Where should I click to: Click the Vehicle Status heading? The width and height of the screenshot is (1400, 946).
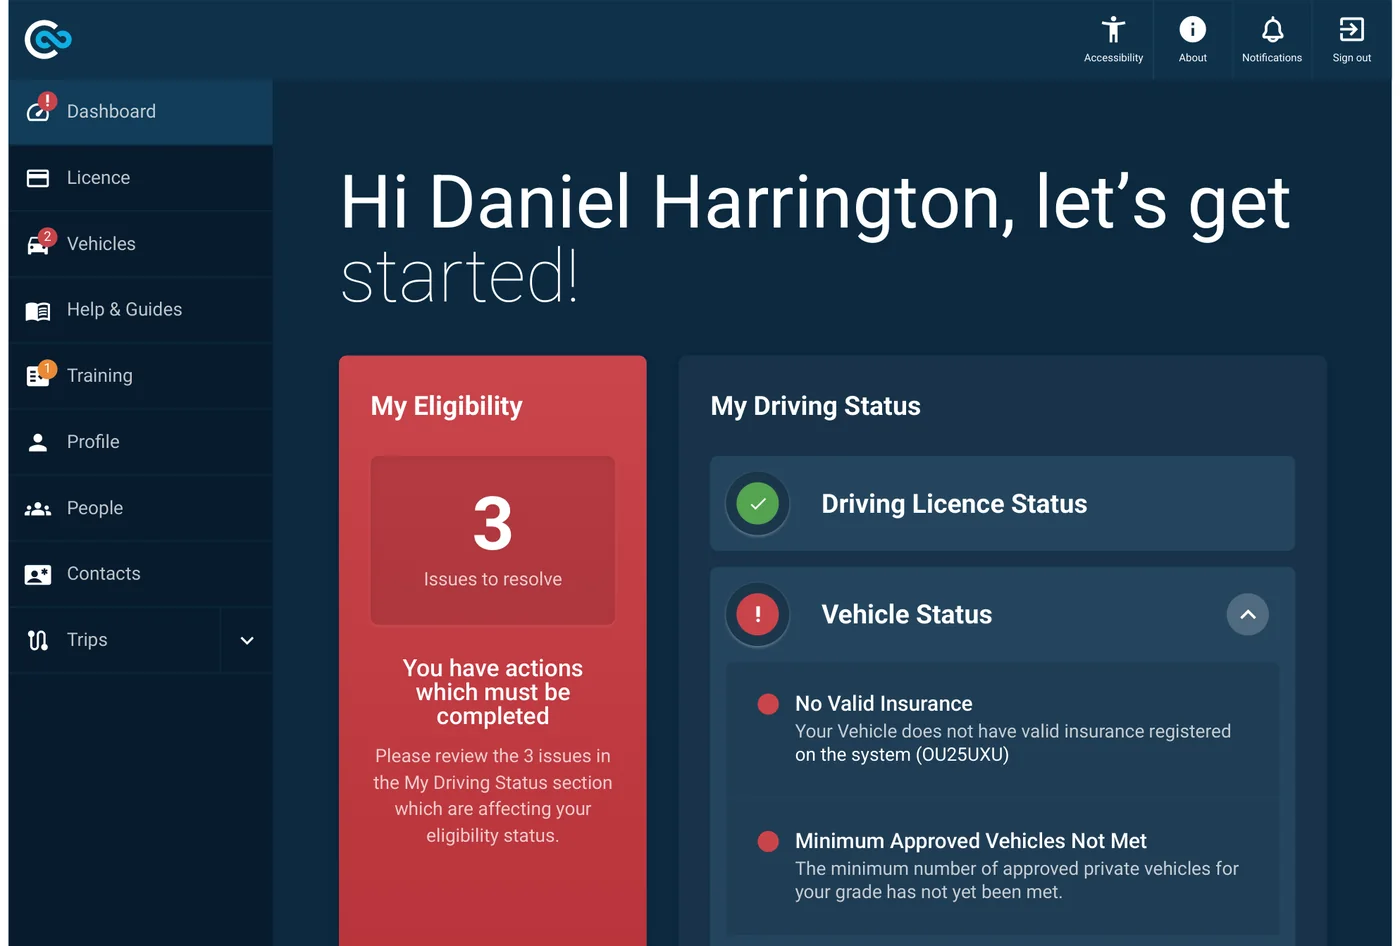coord(906,614)
